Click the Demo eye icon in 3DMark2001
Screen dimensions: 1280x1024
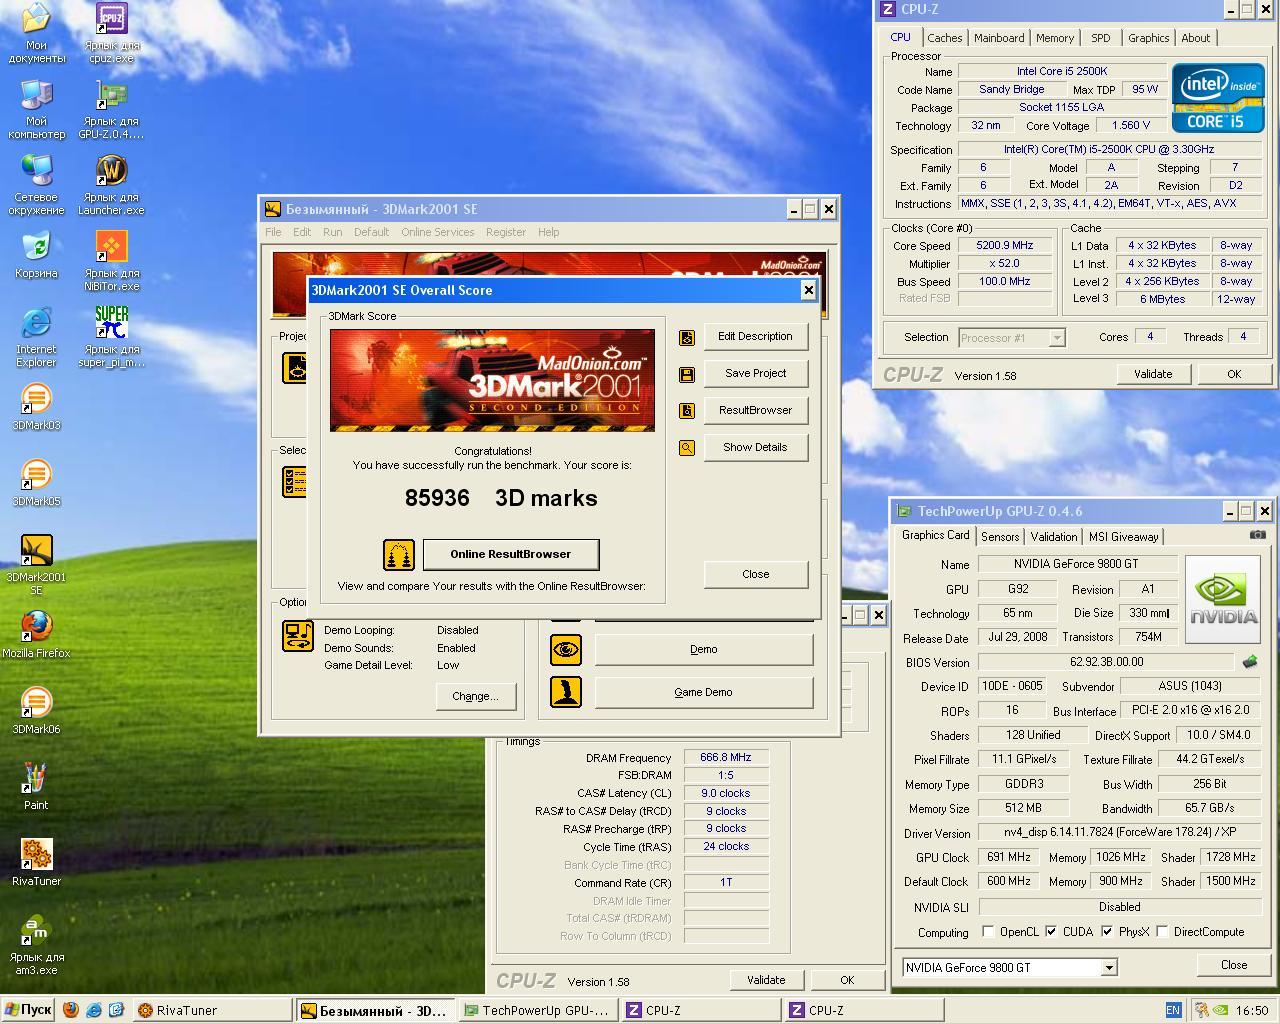pyautogui.click(x=566, y=649)
